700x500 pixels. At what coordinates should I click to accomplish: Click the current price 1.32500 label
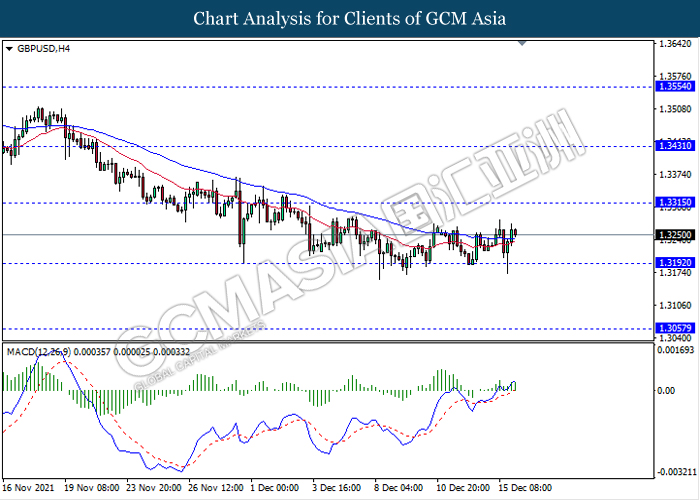(675, 235)
